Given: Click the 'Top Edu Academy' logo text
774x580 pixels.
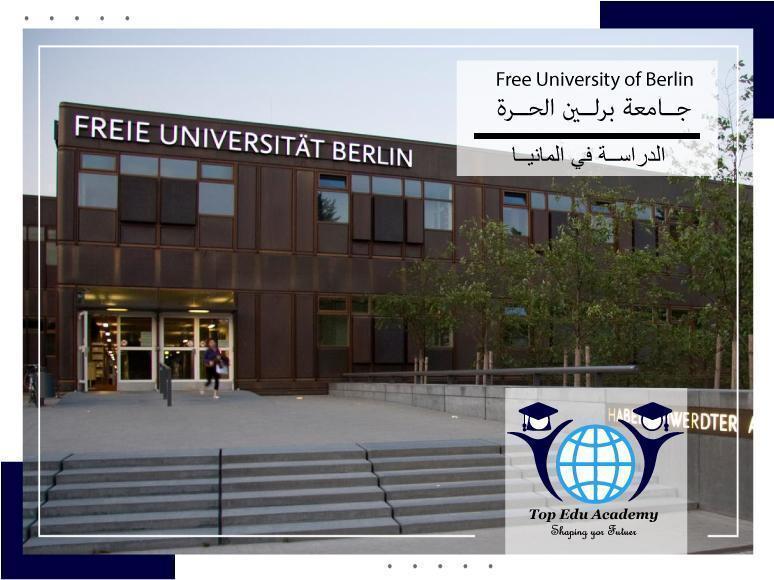Looking at the screenshot, I should (x=594, y=514).
